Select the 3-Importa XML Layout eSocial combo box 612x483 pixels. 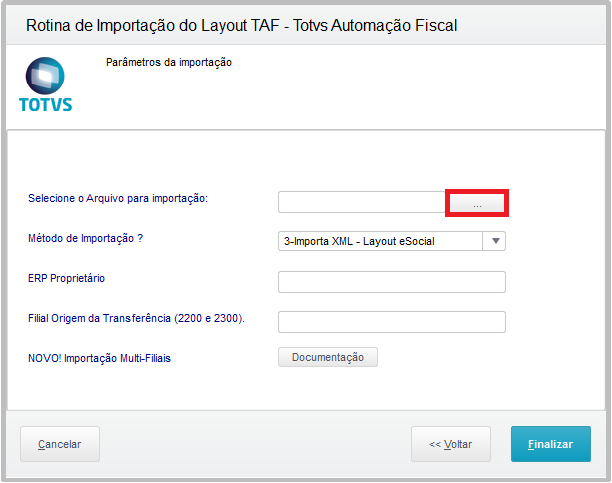[392, 241]
